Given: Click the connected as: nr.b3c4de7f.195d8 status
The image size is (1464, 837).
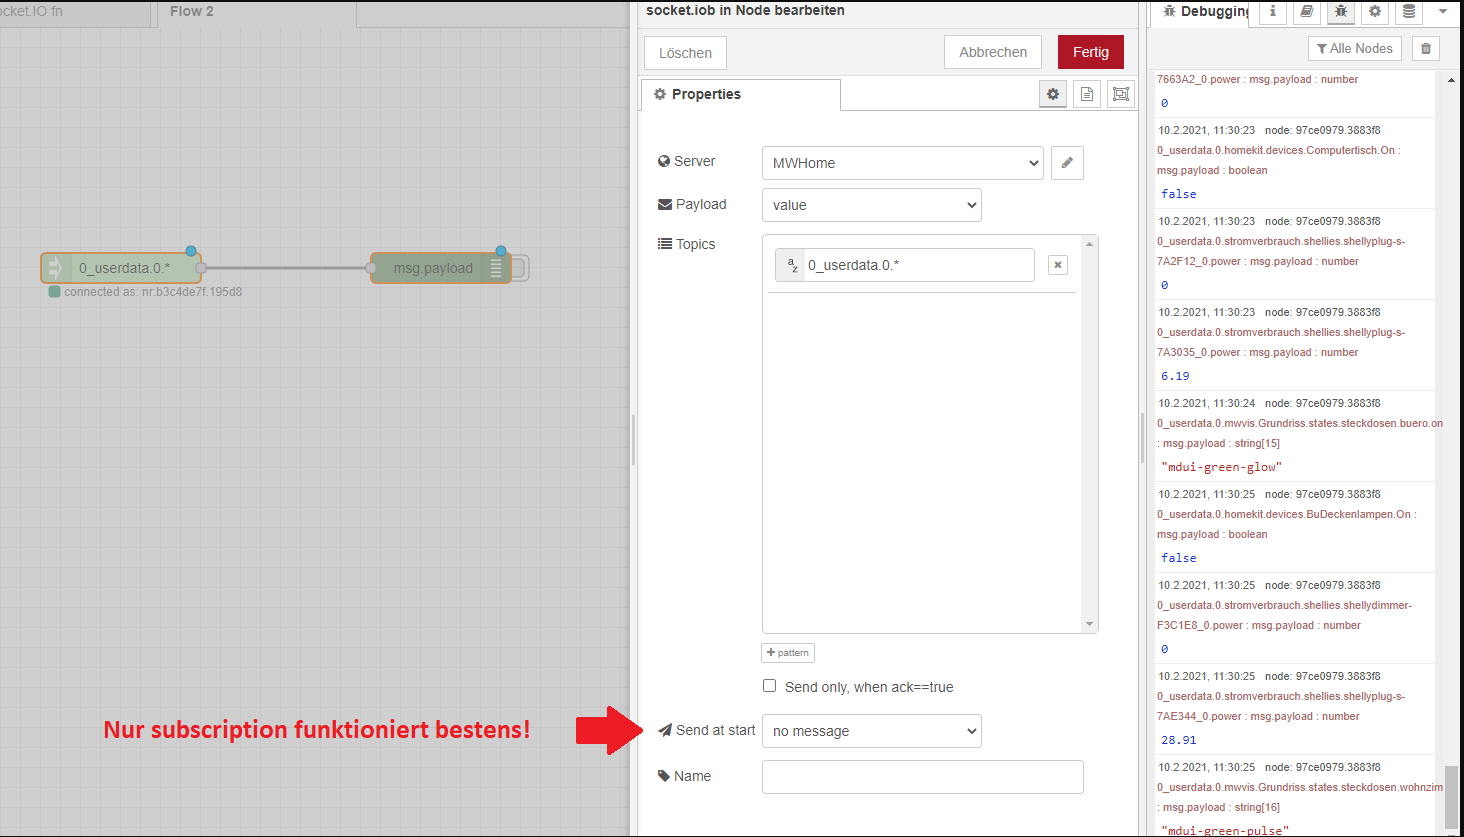Looking at the screenshot, I should [153, 292].
